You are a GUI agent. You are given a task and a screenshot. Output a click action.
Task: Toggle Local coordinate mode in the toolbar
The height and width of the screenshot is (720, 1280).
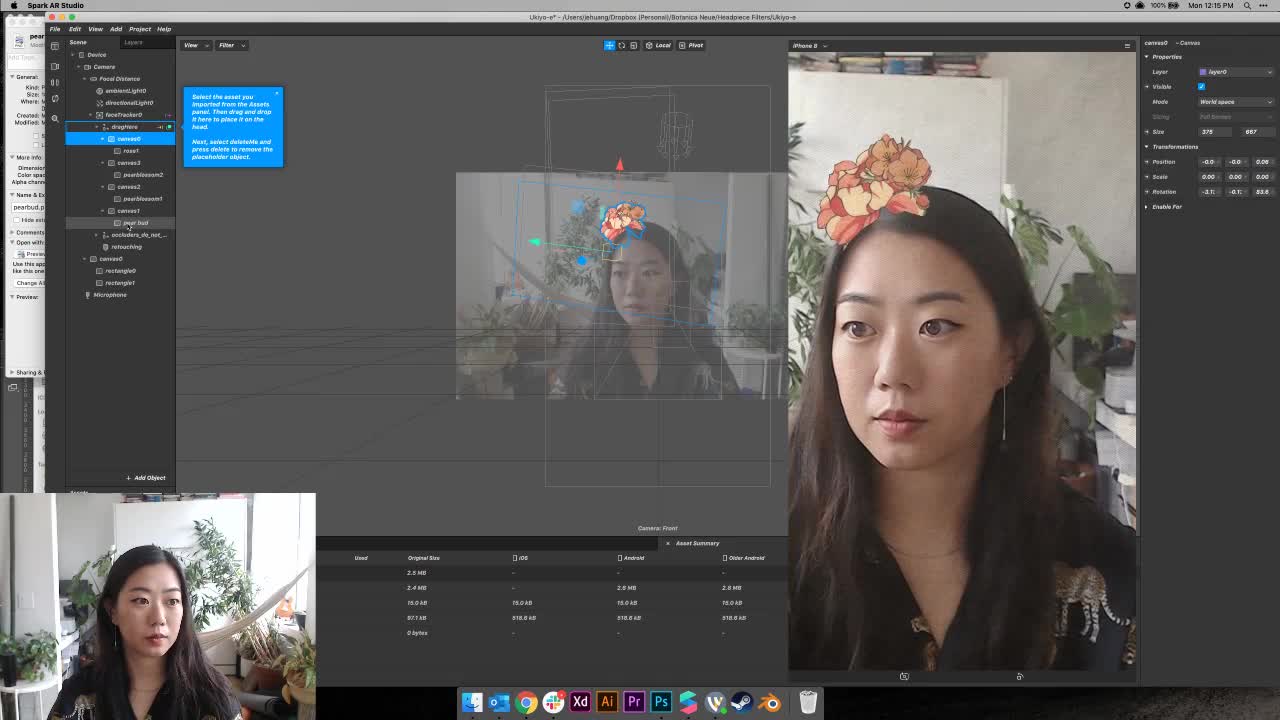point(660,45)
